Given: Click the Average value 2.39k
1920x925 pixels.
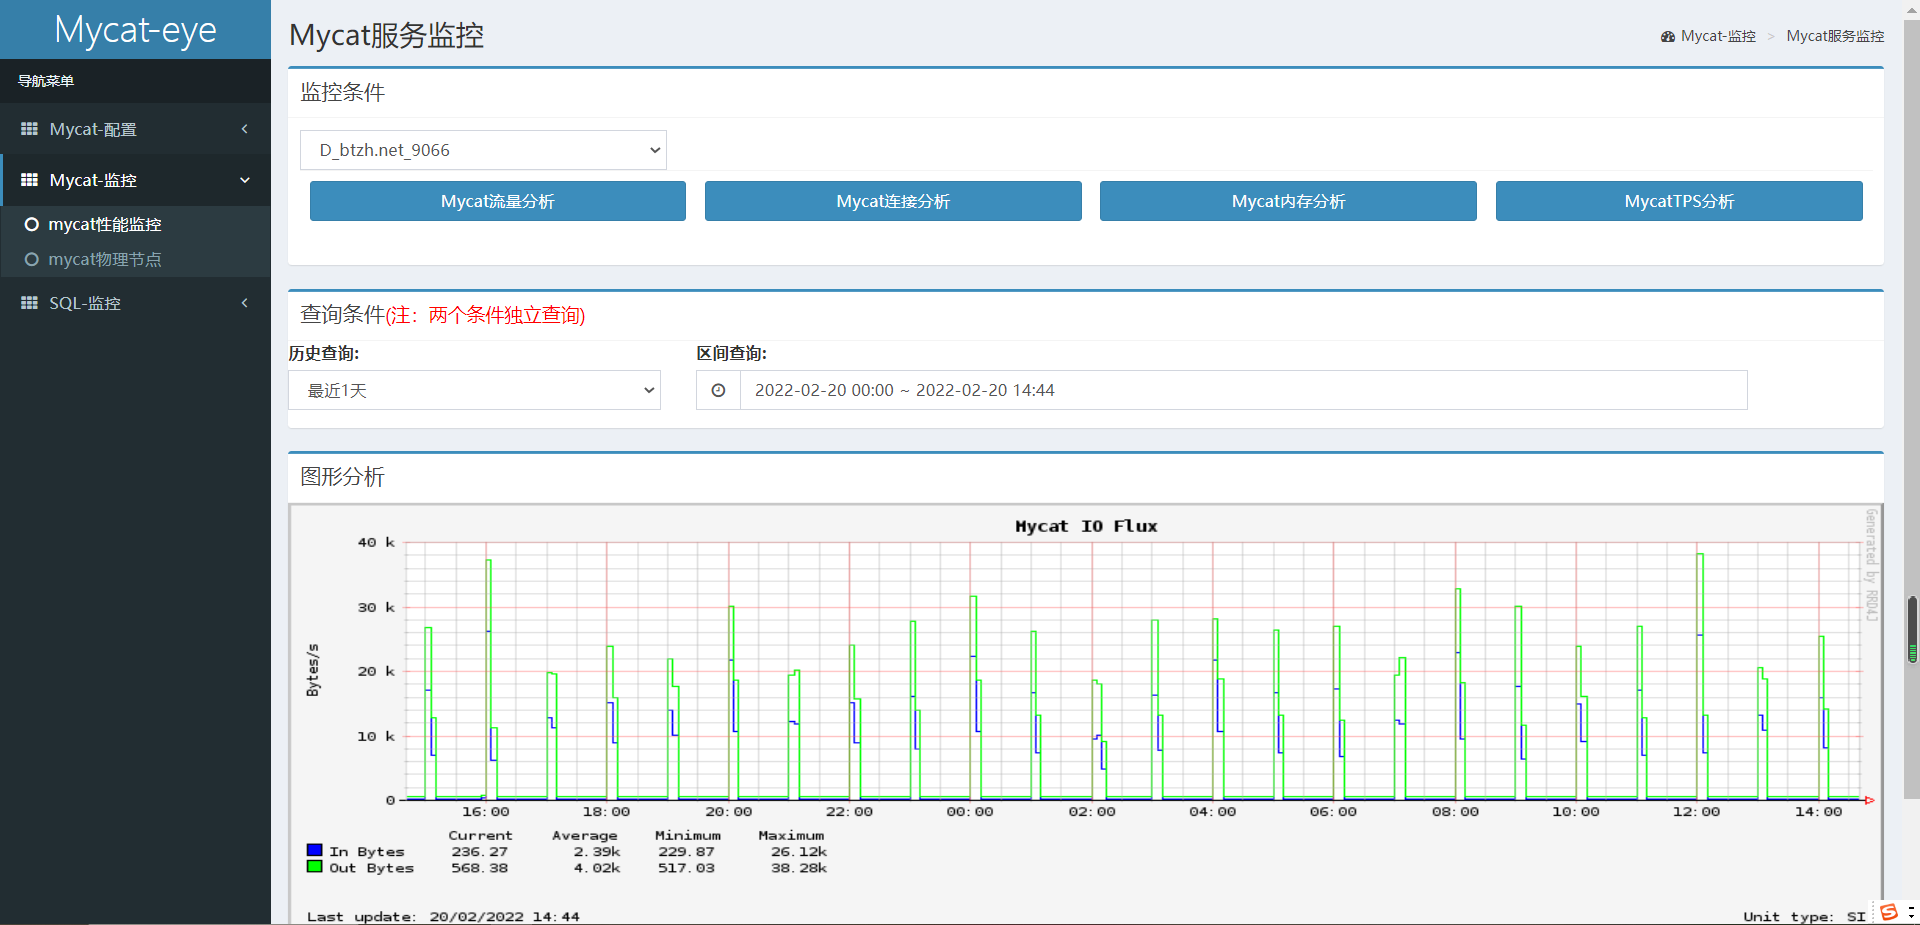Looking at the screenshot, I should (x=597, y=852).
